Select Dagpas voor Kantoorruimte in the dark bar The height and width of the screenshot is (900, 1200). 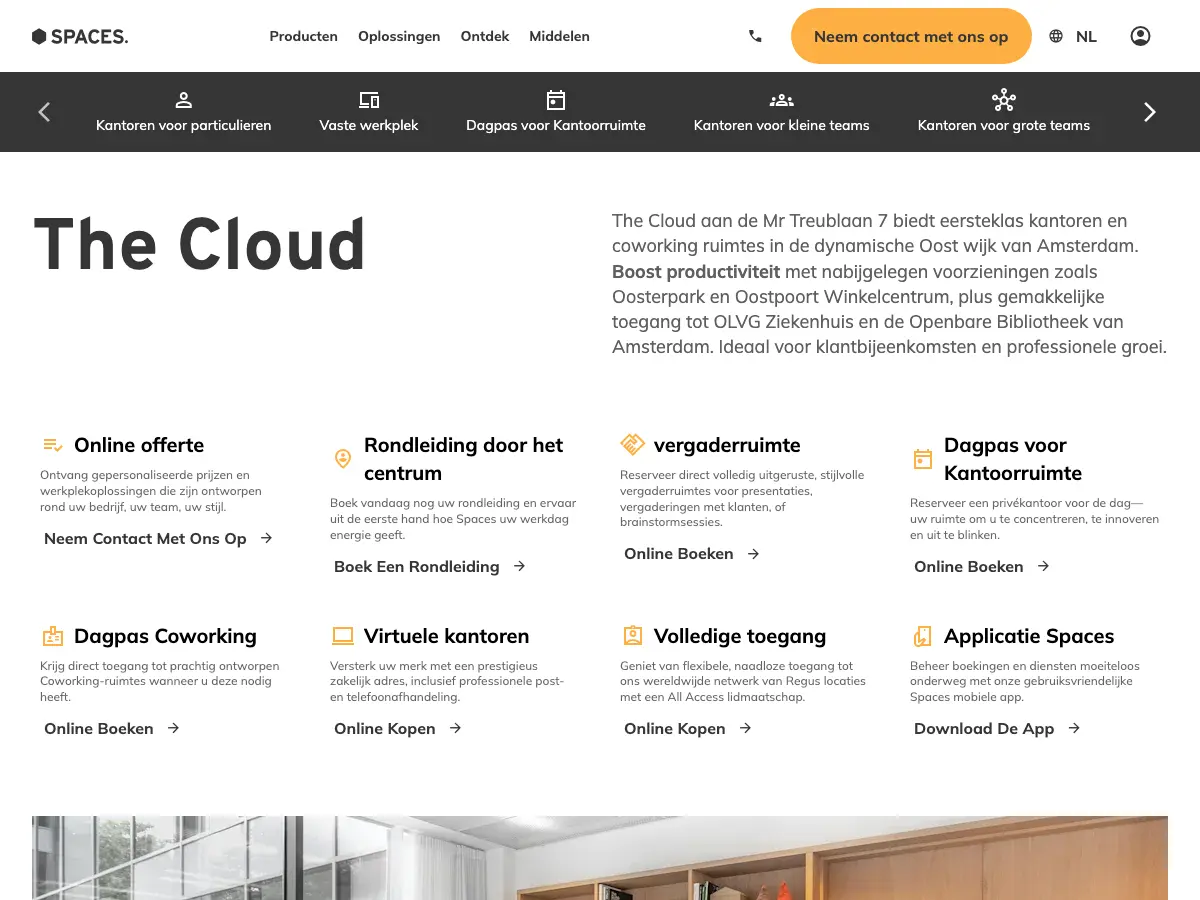pyautogui.click(x=556, y=112)
